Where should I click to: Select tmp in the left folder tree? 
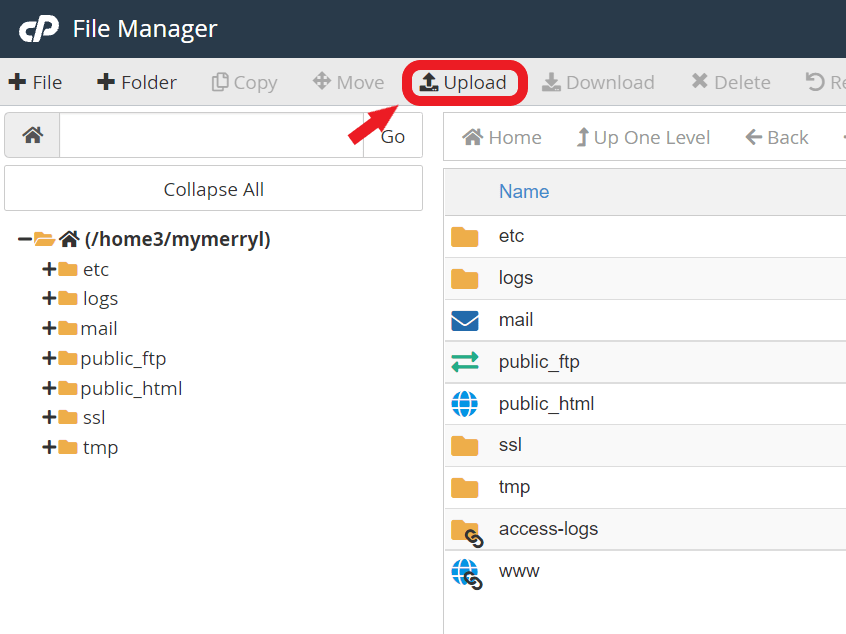100,447
